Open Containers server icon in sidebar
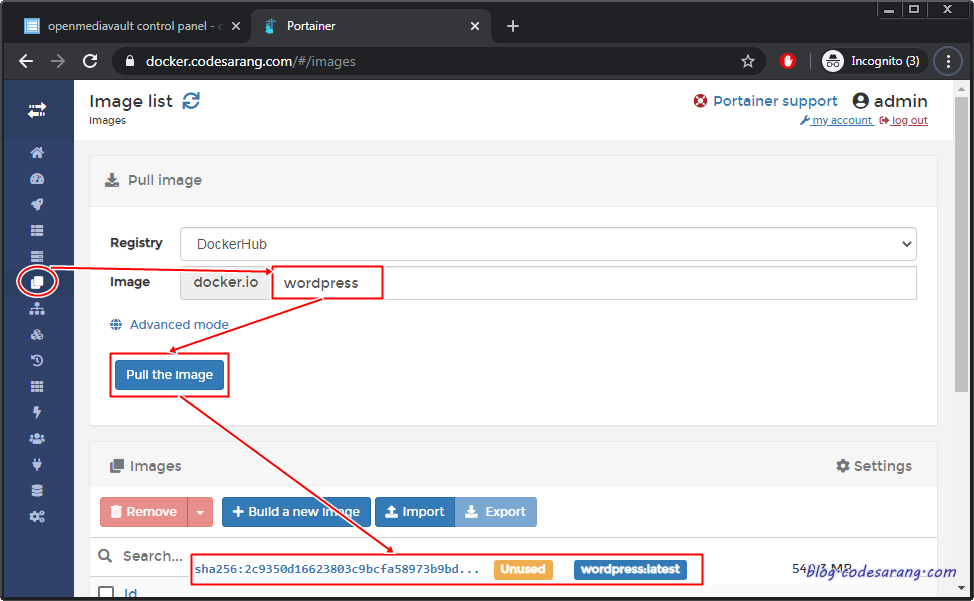The height and width of the screenshot is (601, 974). tap(37, 256)
